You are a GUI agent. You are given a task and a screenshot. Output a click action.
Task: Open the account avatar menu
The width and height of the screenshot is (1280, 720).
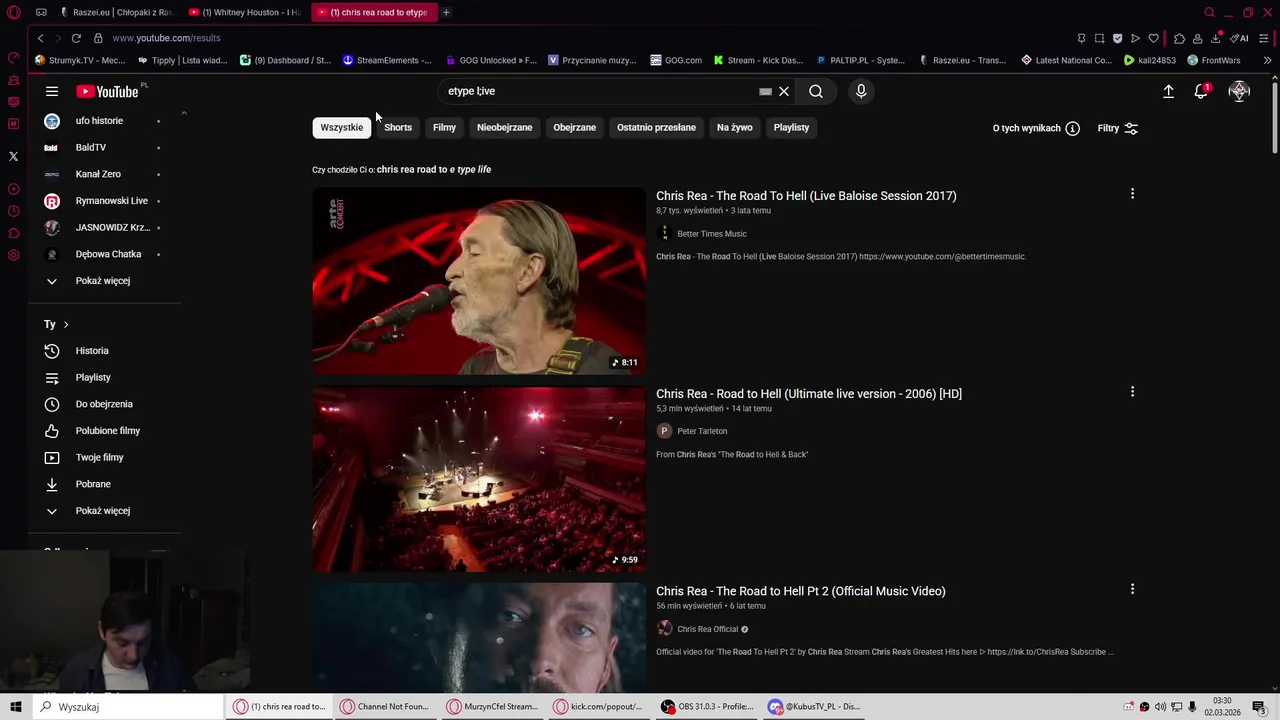coord(1239,91)
